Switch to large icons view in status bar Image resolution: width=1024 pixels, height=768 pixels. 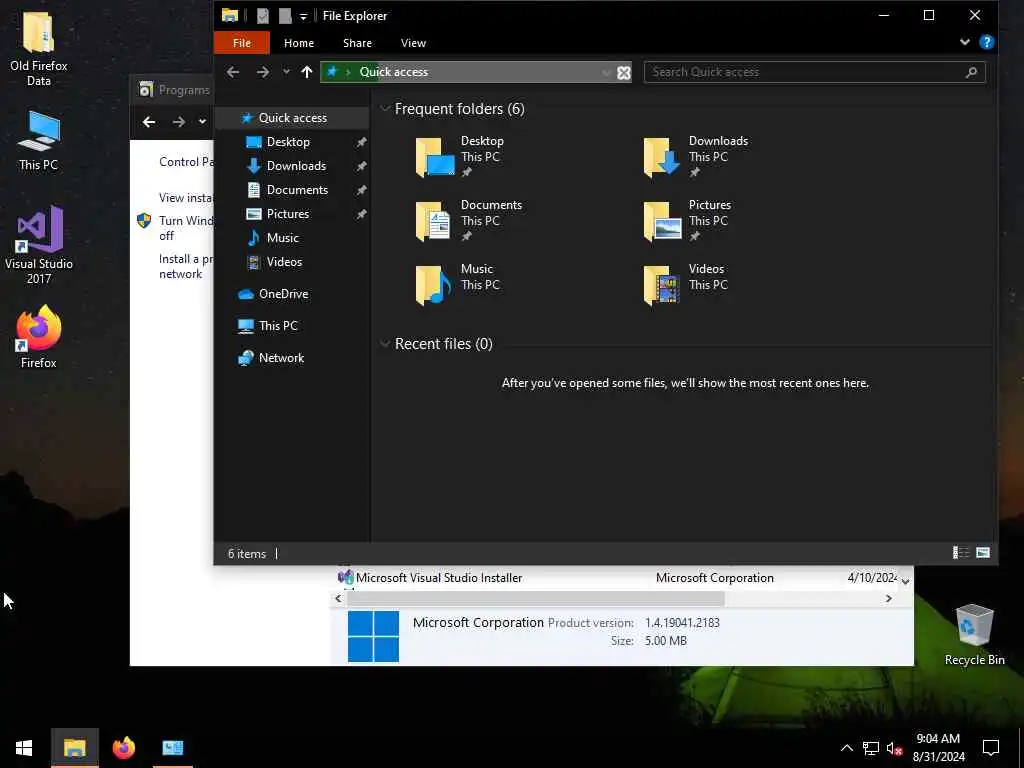pyautogui.click(x=983, y=553)
